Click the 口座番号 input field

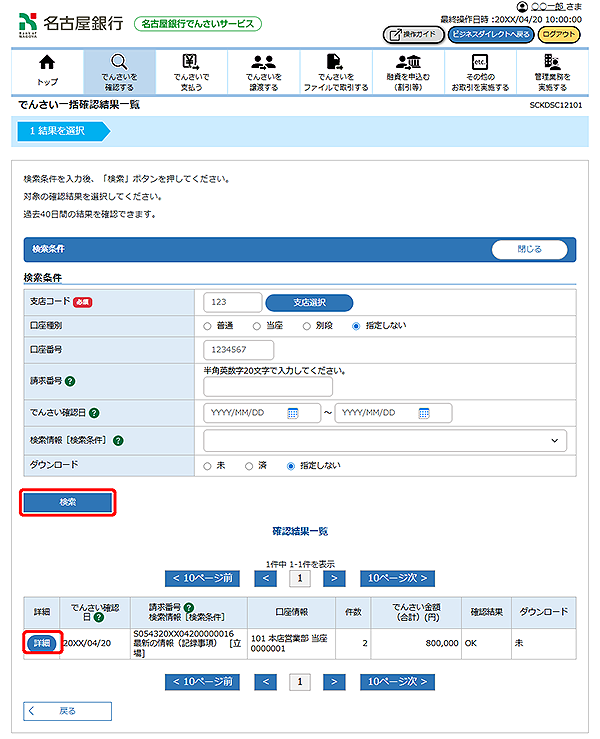tap(239, 350)
